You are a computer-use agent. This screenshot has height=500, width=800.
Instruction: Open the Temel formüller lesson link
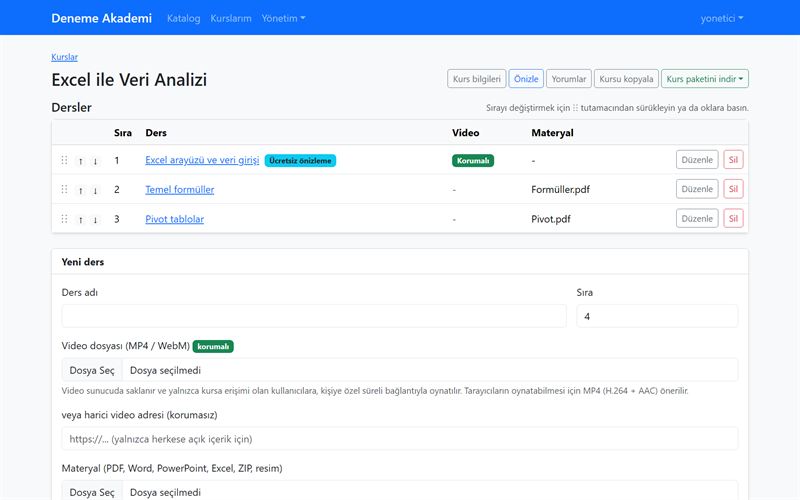180,190
